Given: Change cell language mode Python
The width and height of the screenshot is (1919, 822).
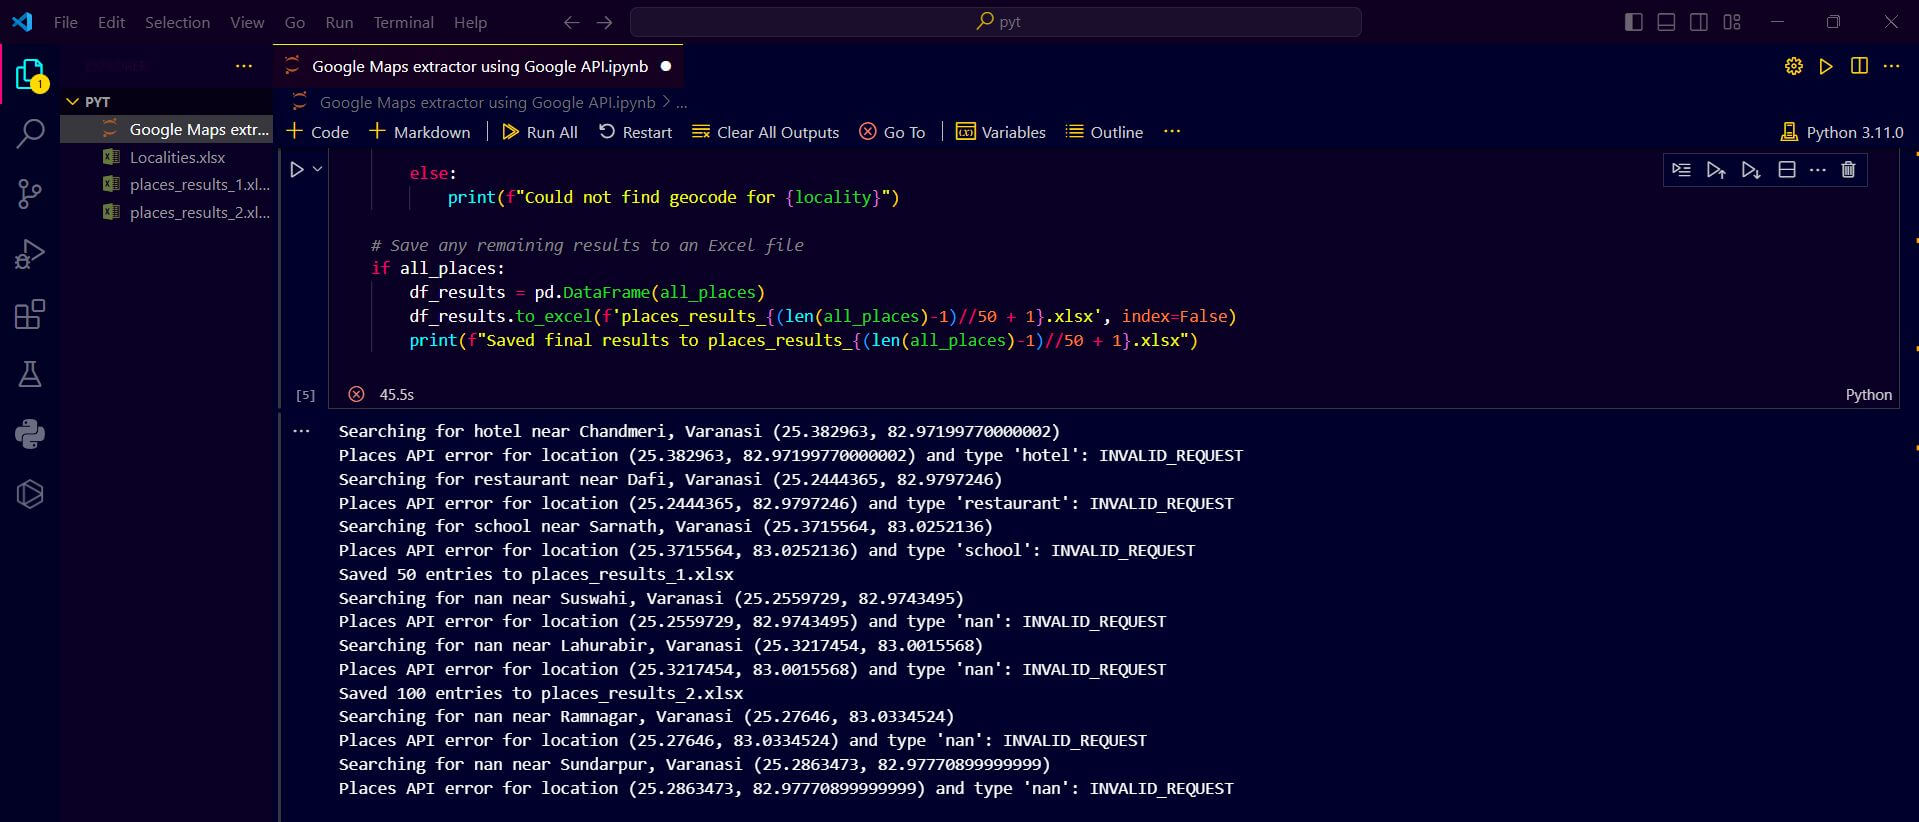Looking at the screenshot, I should point(1868,394).
